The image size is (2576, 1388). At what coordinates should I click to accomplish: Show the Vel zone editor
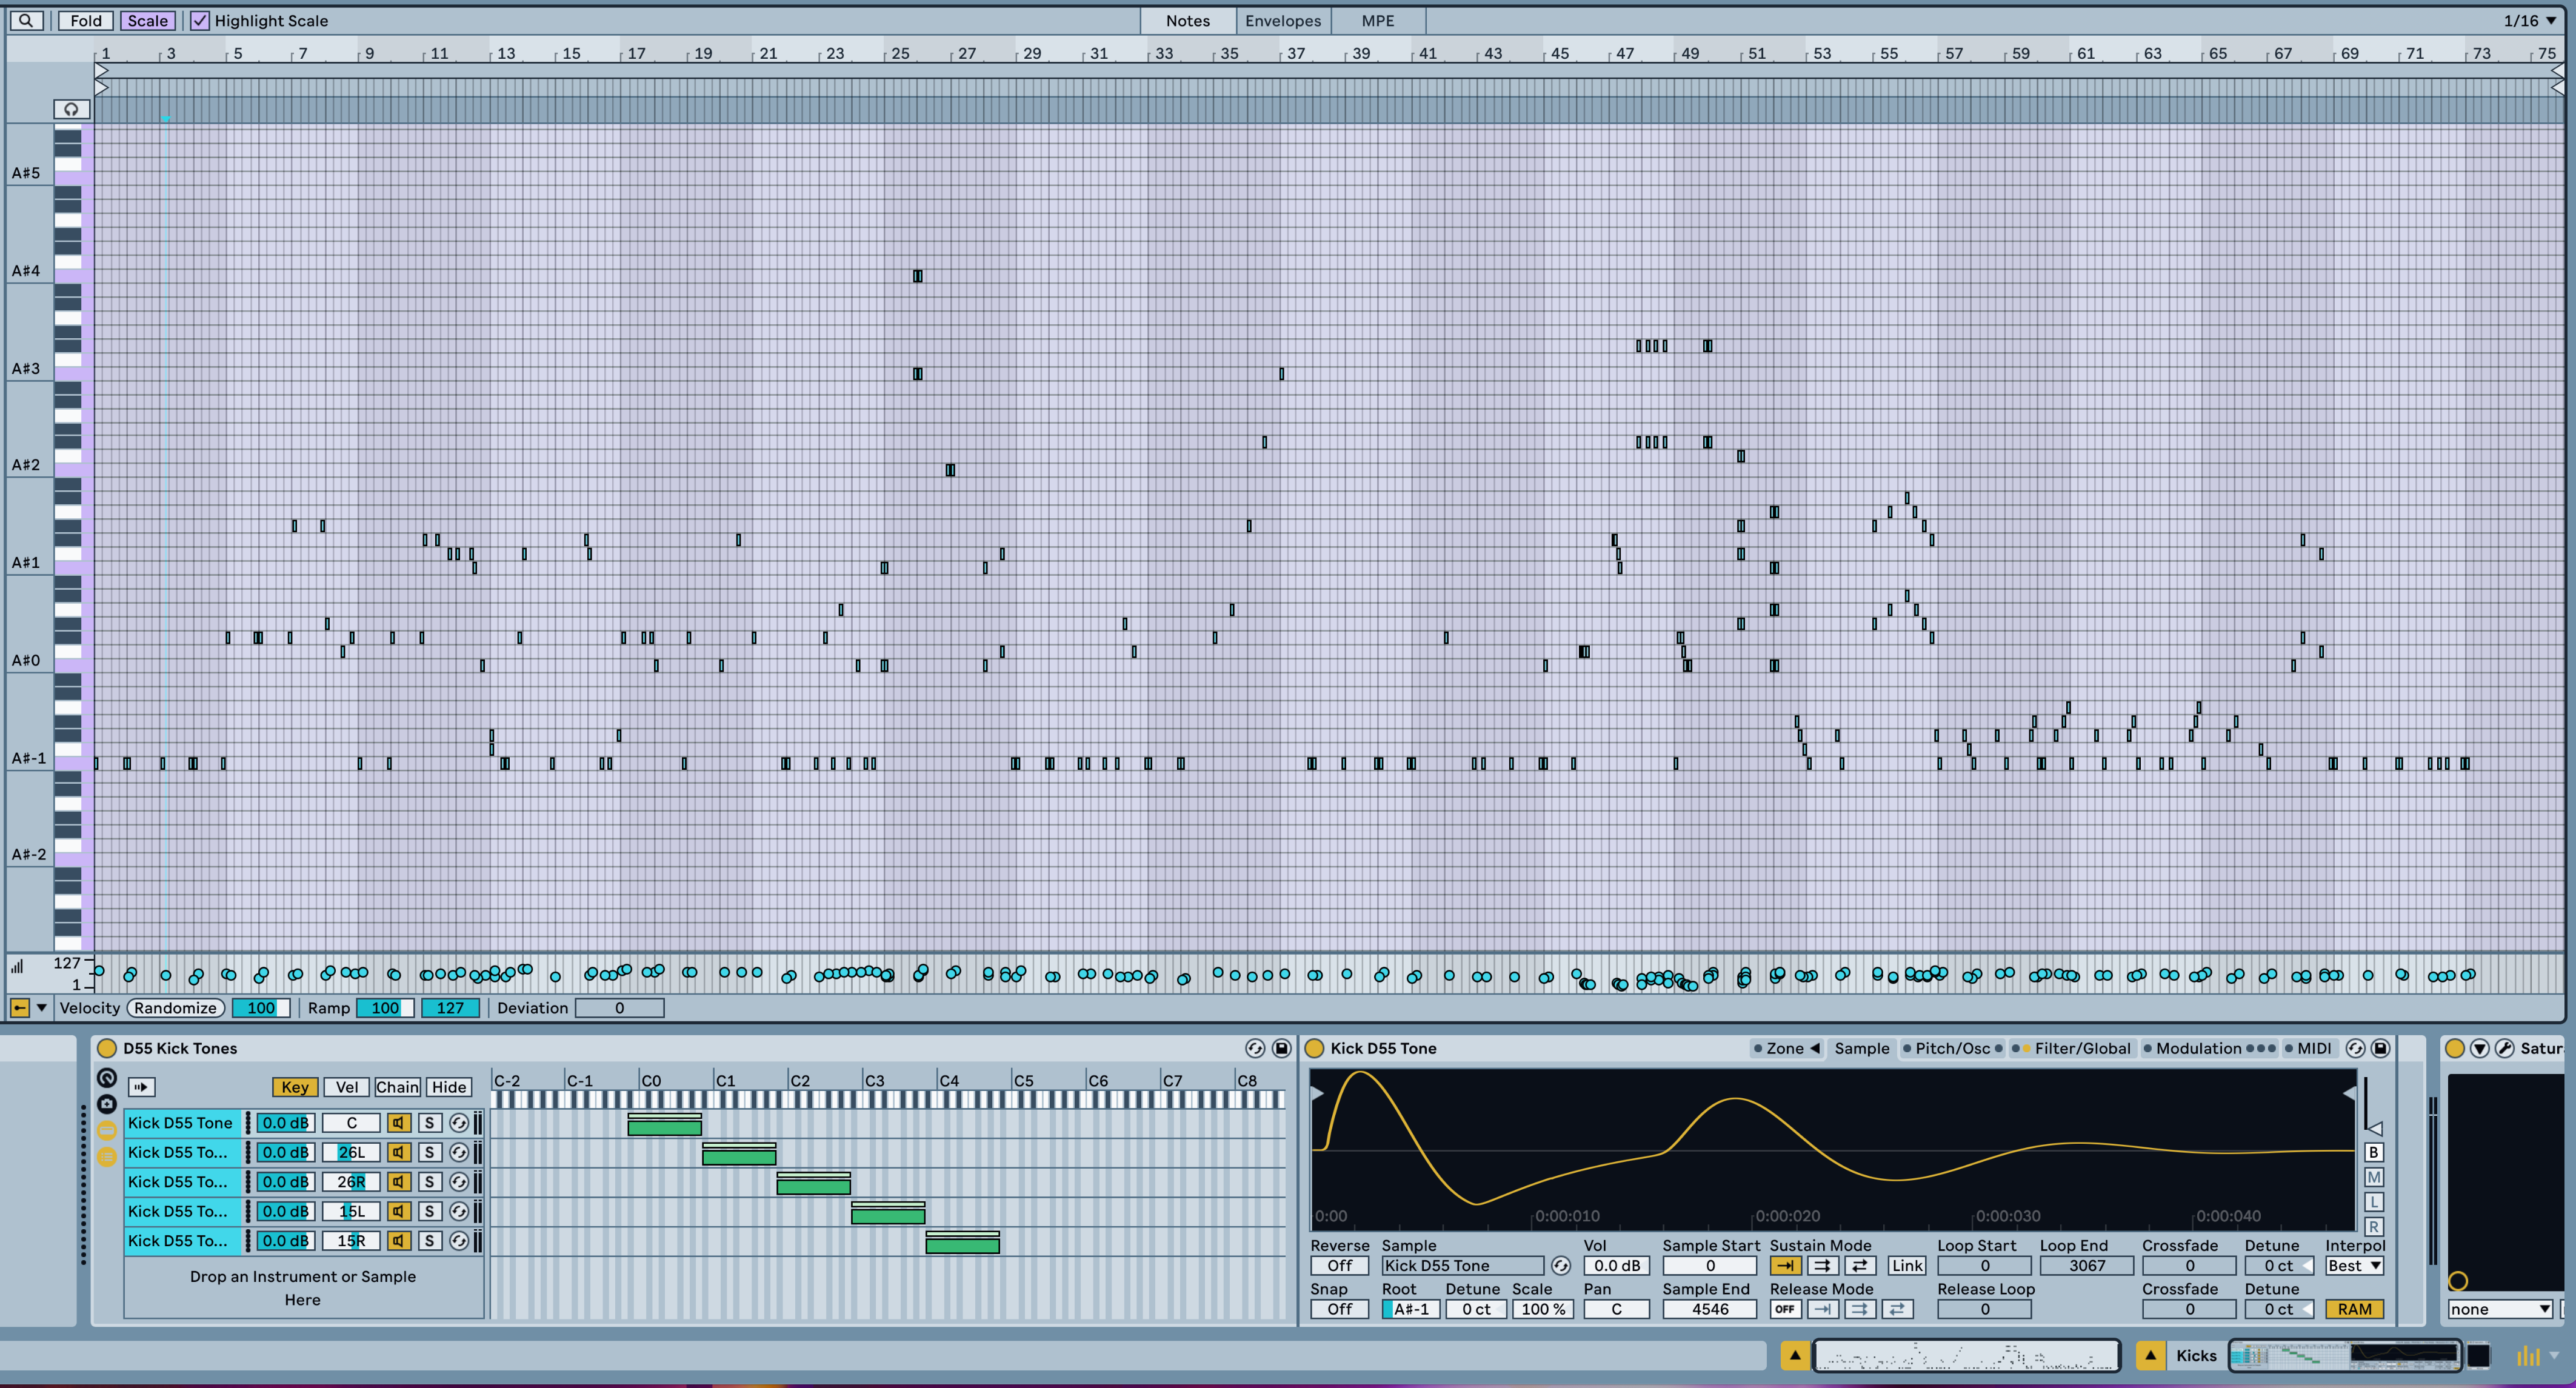tap(346, 1087)
